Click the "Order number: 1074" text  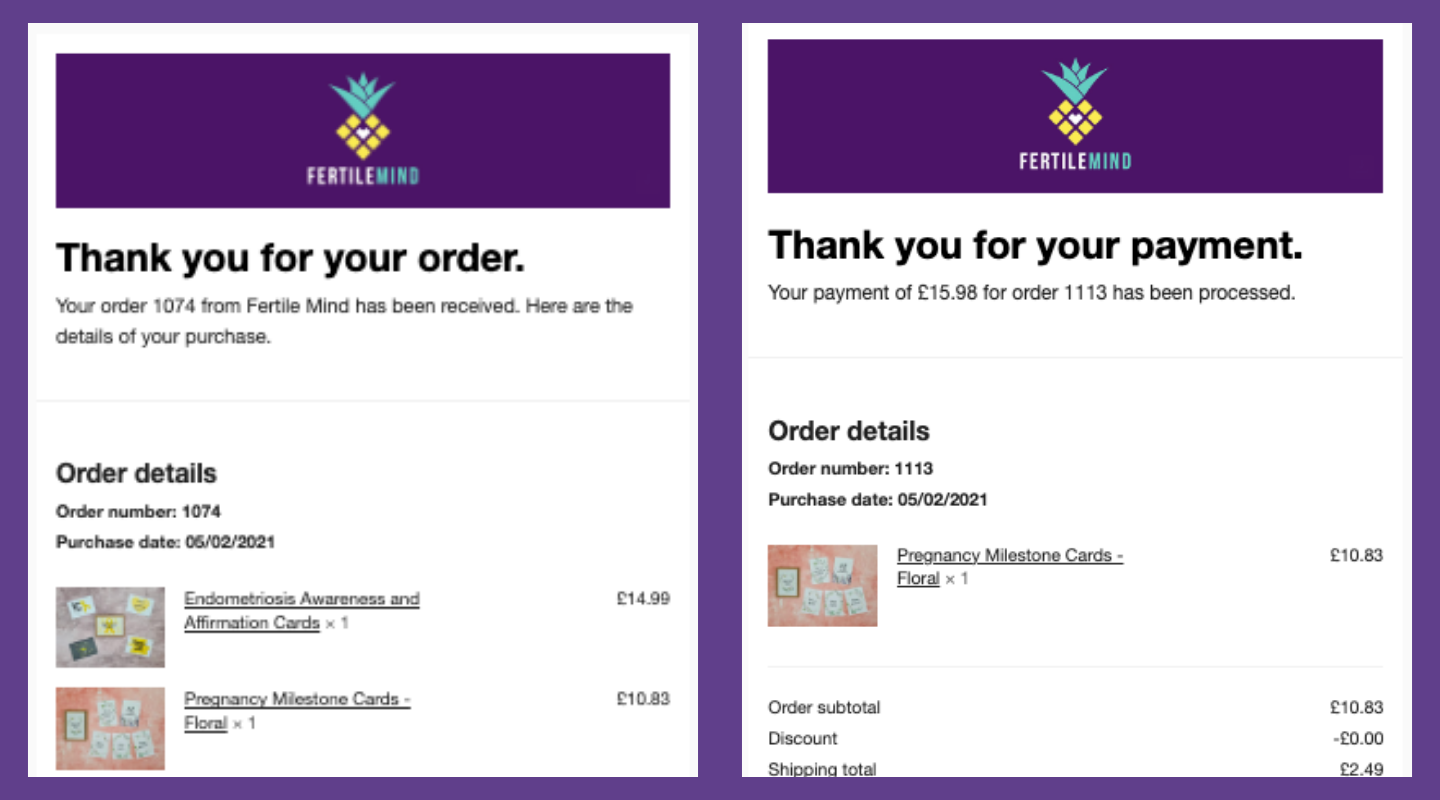tap(138, 511)
